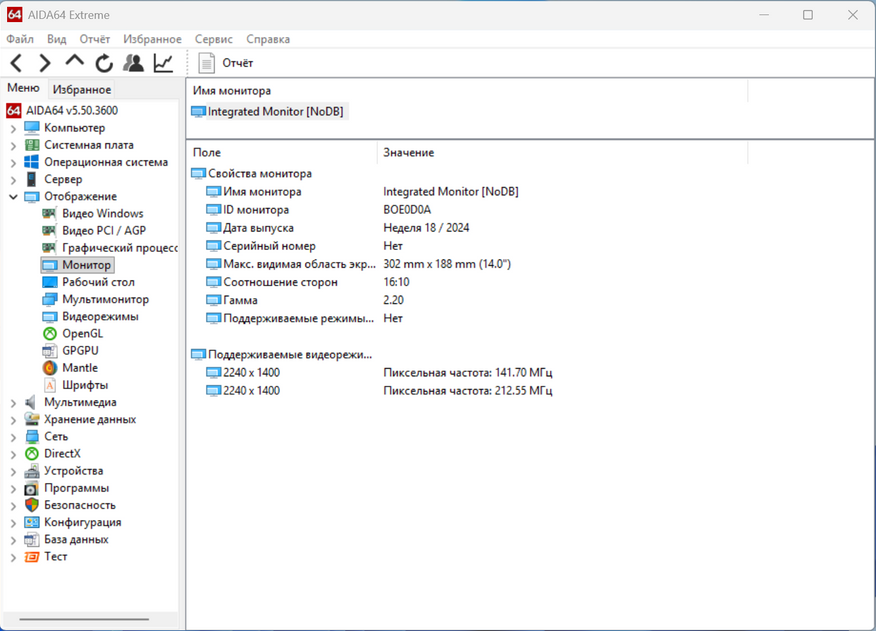Open the graph chart icon in toolbar
876x631 pixels.
tap(163, 63)
